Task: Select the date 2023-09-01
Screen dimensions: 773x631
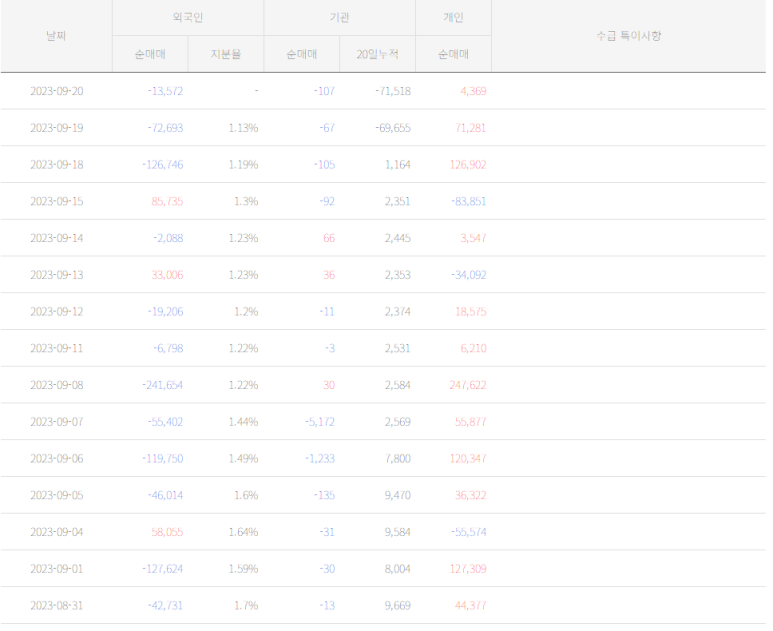Action: click(57, 569)
